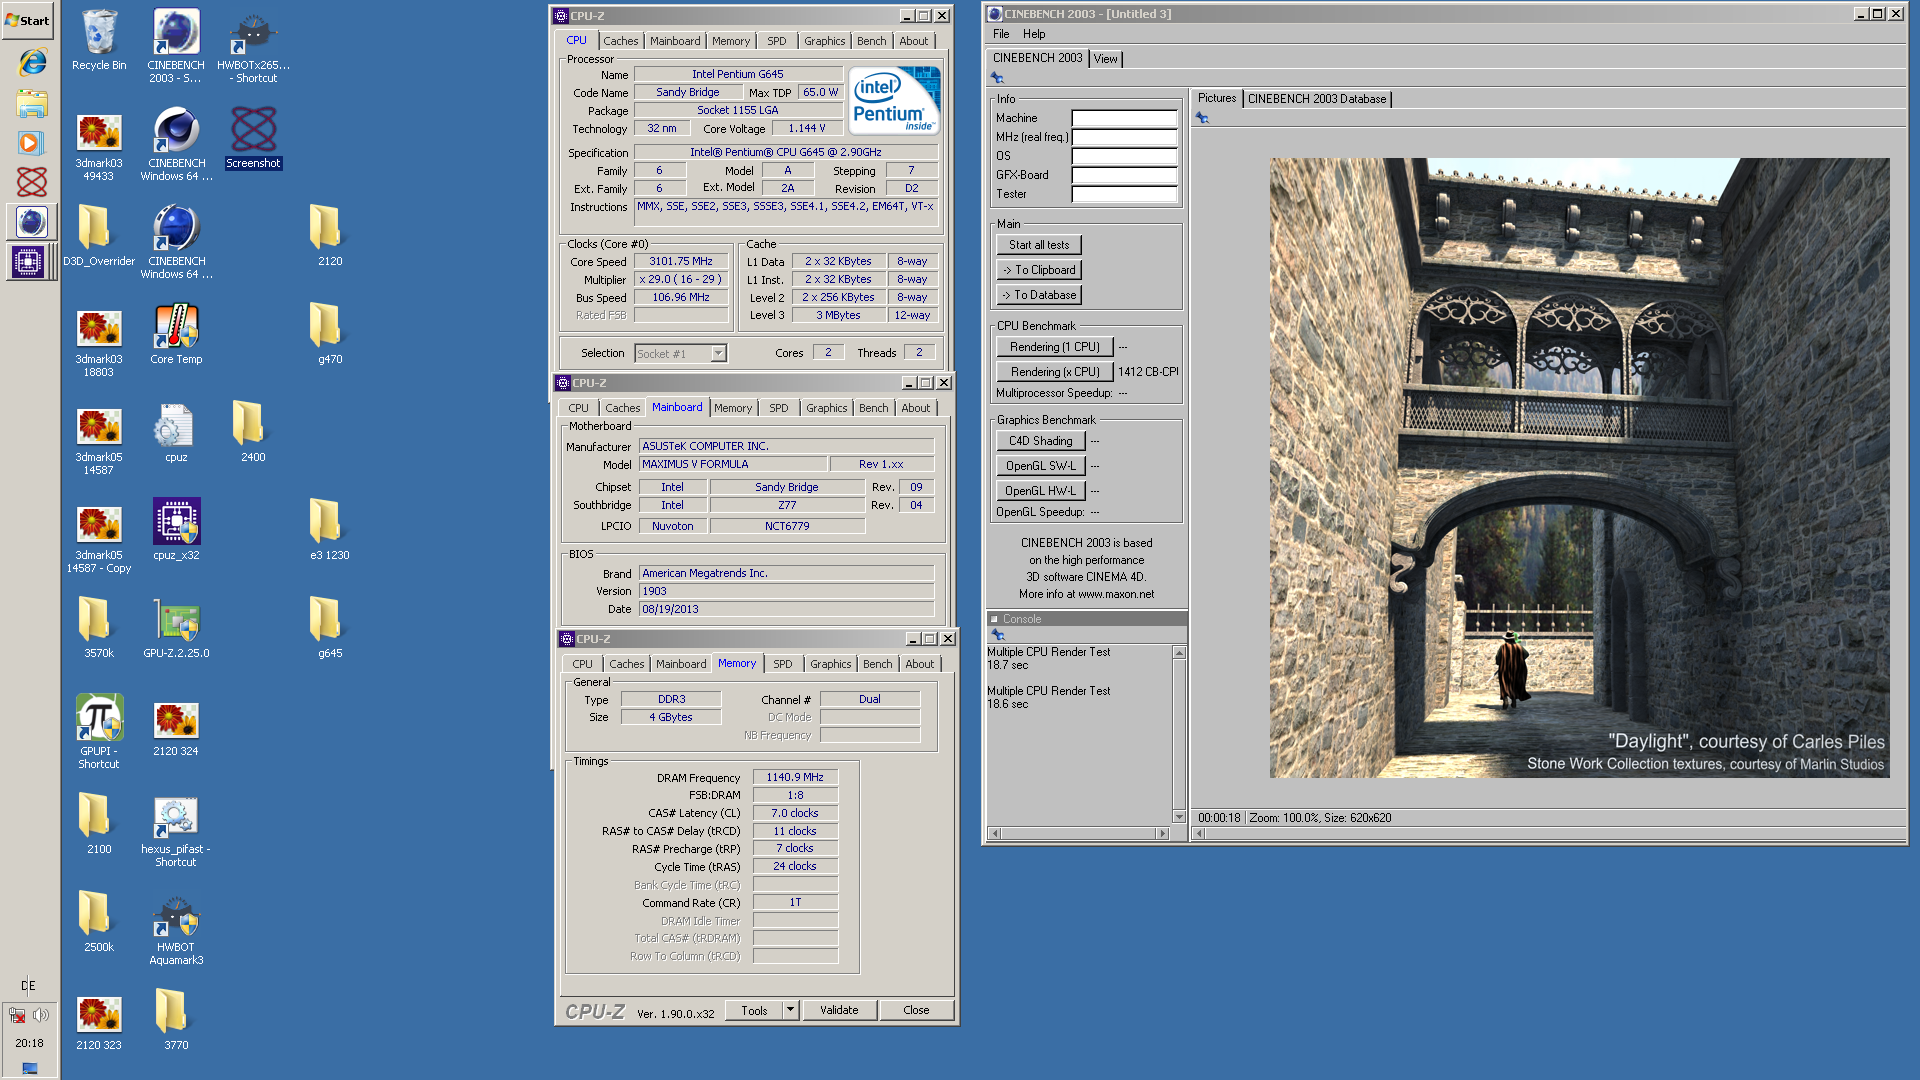Click the CPU-Z Tools button

point(754,1010)
